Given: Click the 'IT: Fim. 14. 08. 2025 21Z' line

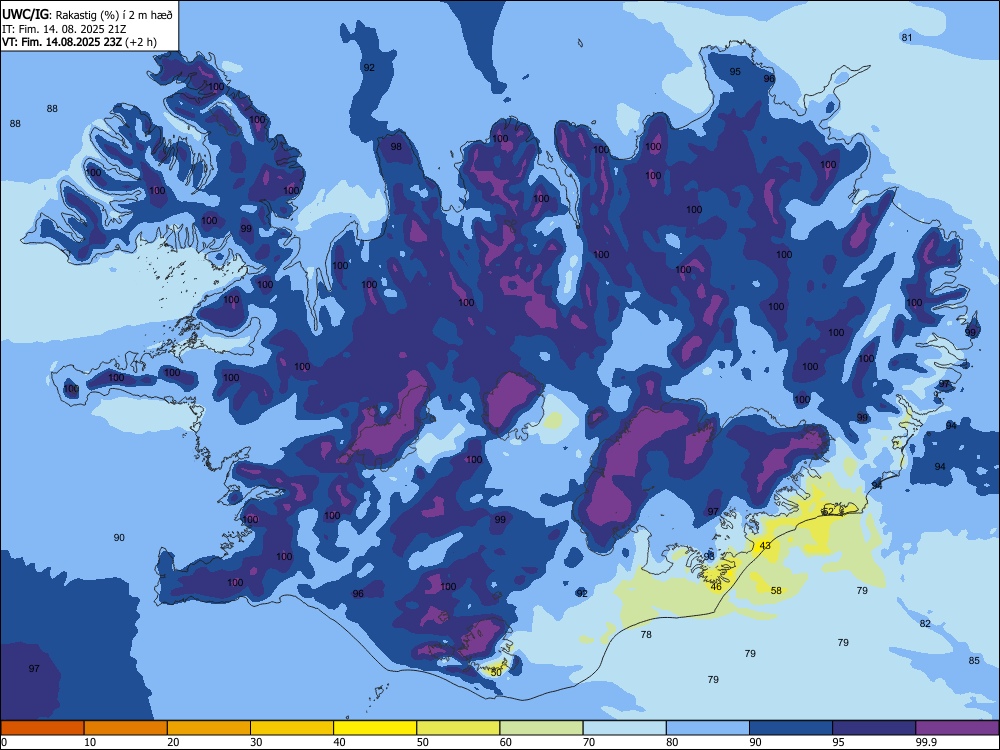Looking at the screenshot, I should (64, 29).
